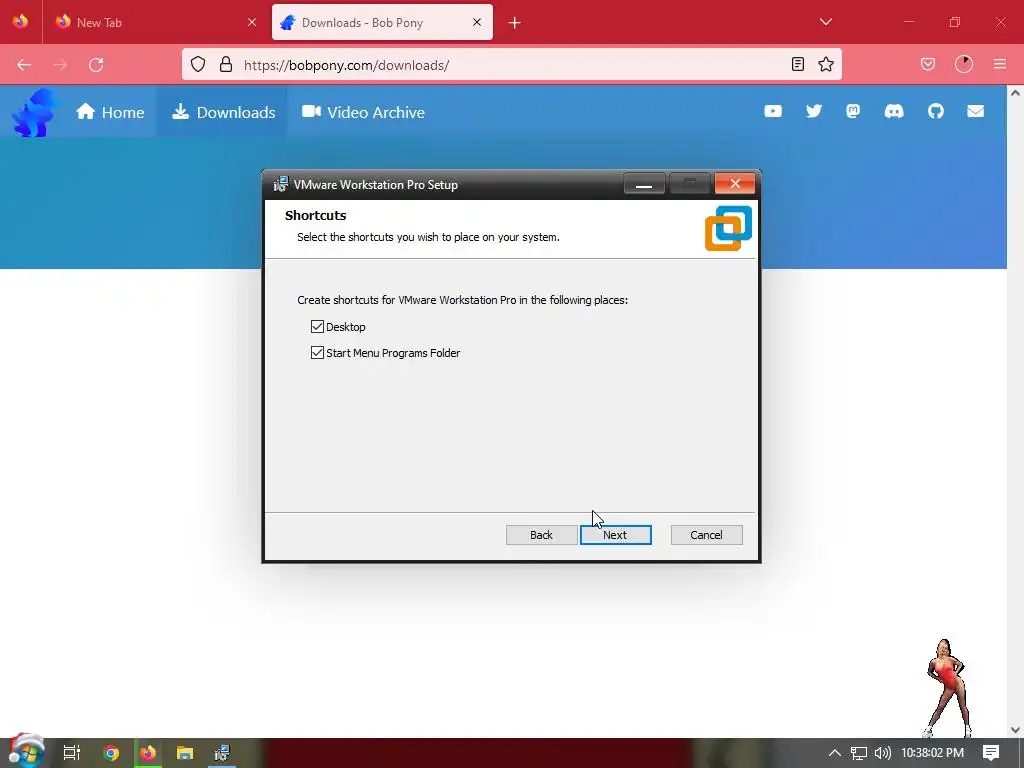
Task: Open Task View on the taskbar
Action: pos(72,753)
